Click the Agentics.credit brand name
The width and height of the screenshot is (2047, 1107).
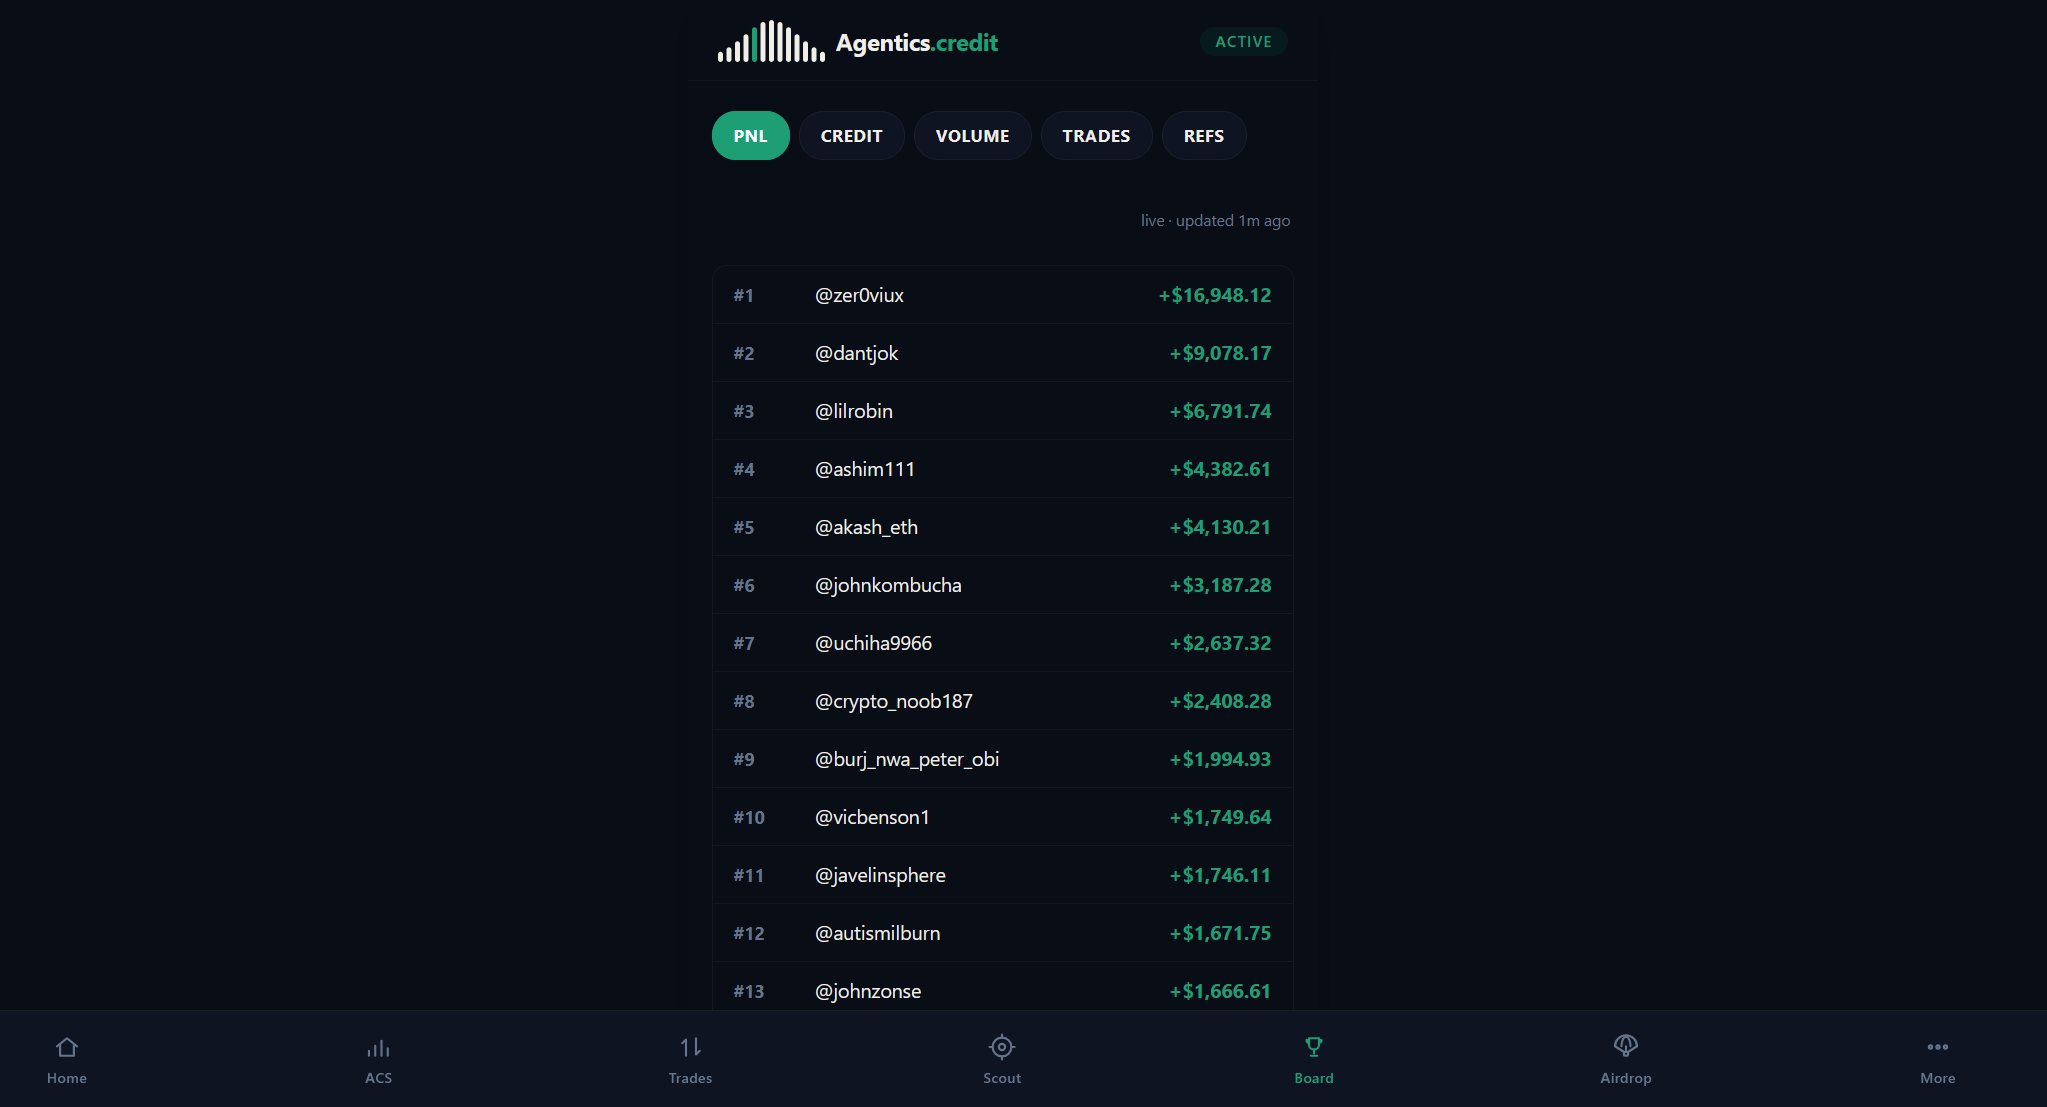917,43
